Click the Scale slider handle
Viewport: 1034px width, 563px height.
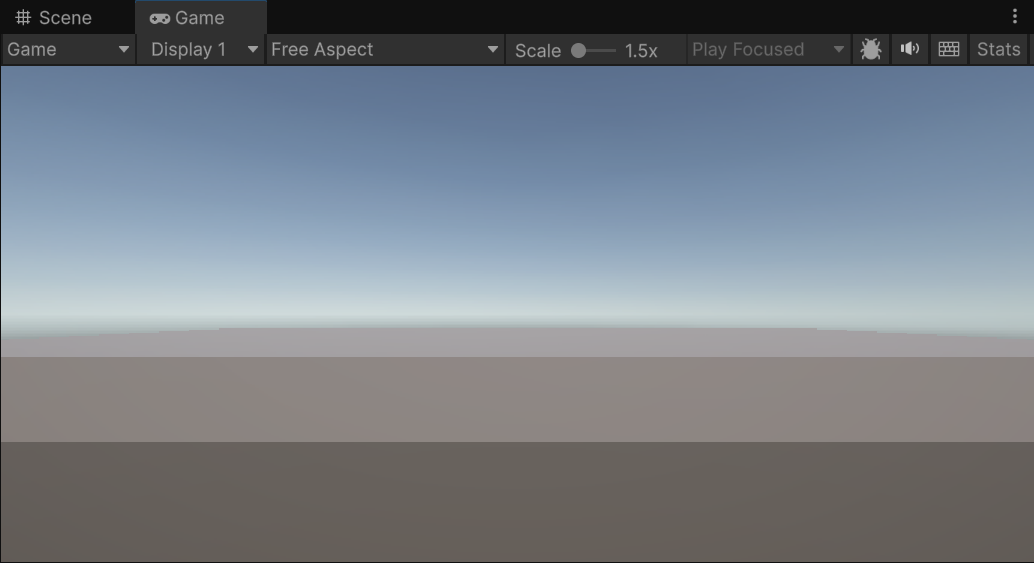578,50
